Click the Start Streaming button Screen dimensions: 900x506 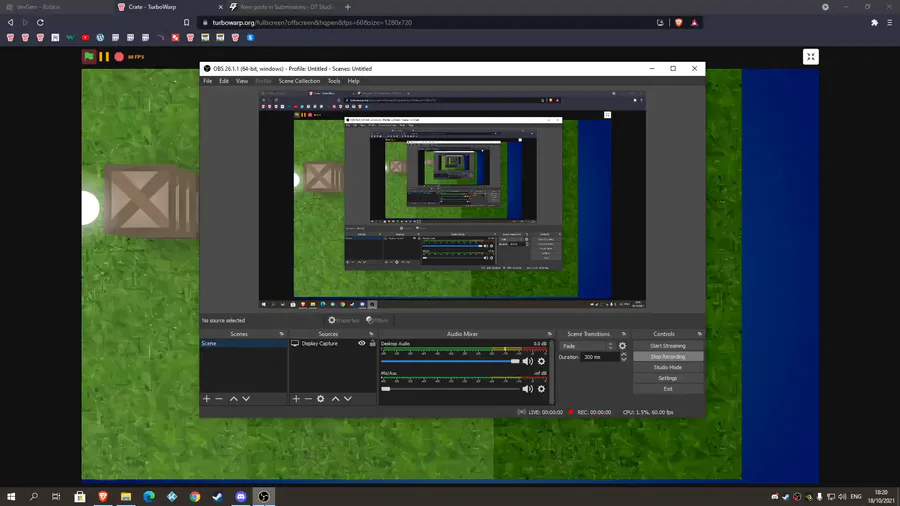coord(668,346)
